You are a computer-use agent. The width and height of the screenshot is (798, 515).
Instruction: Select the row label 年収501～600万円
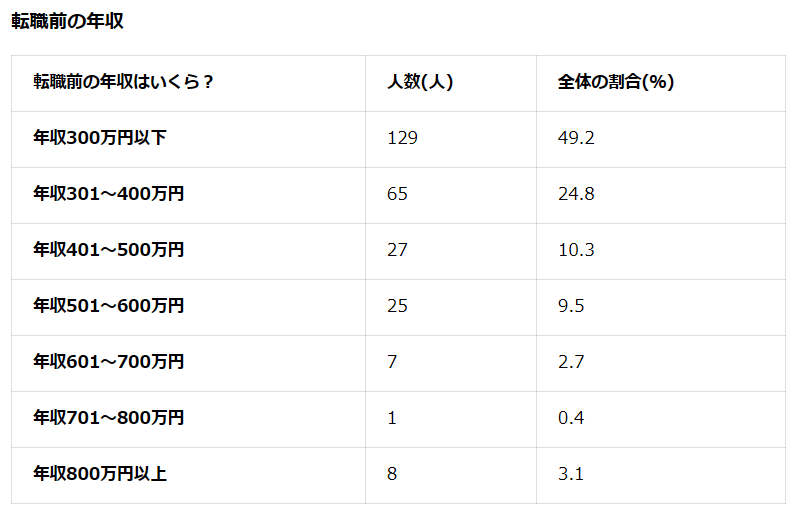coord(108,306)
